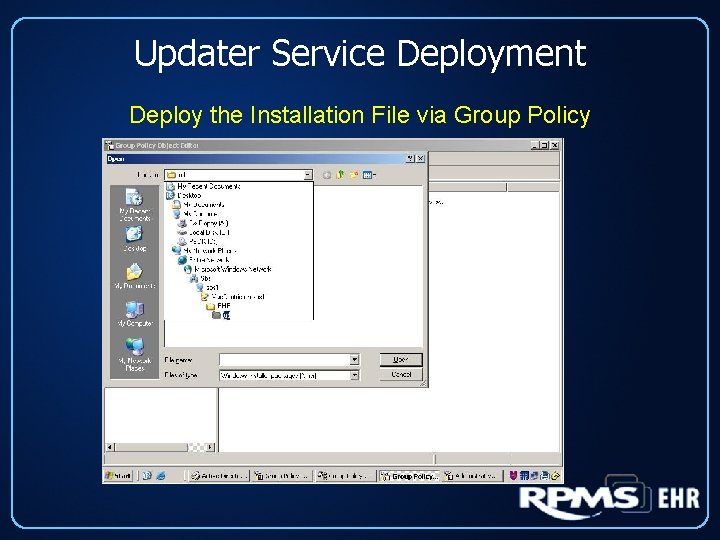
Task: Expand the File name dropdown arrow
Action: pos(354,360)
